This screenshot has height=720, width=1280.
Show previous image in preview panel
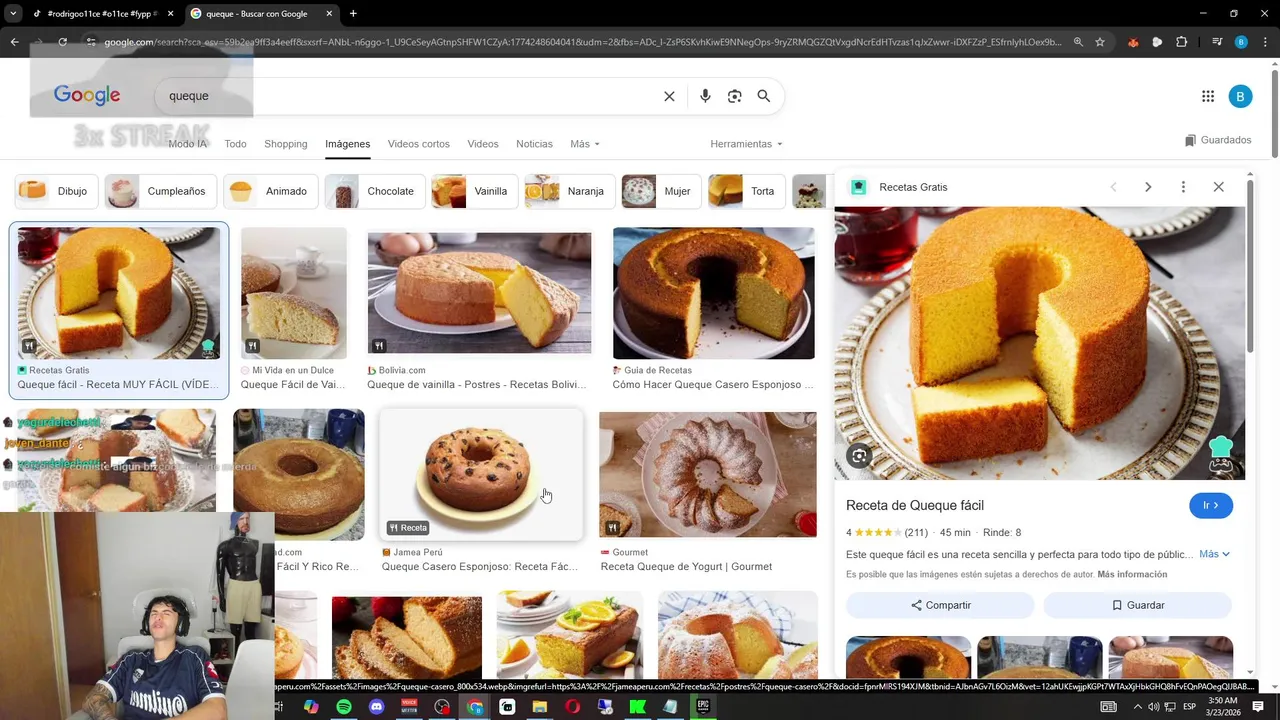1113,187
